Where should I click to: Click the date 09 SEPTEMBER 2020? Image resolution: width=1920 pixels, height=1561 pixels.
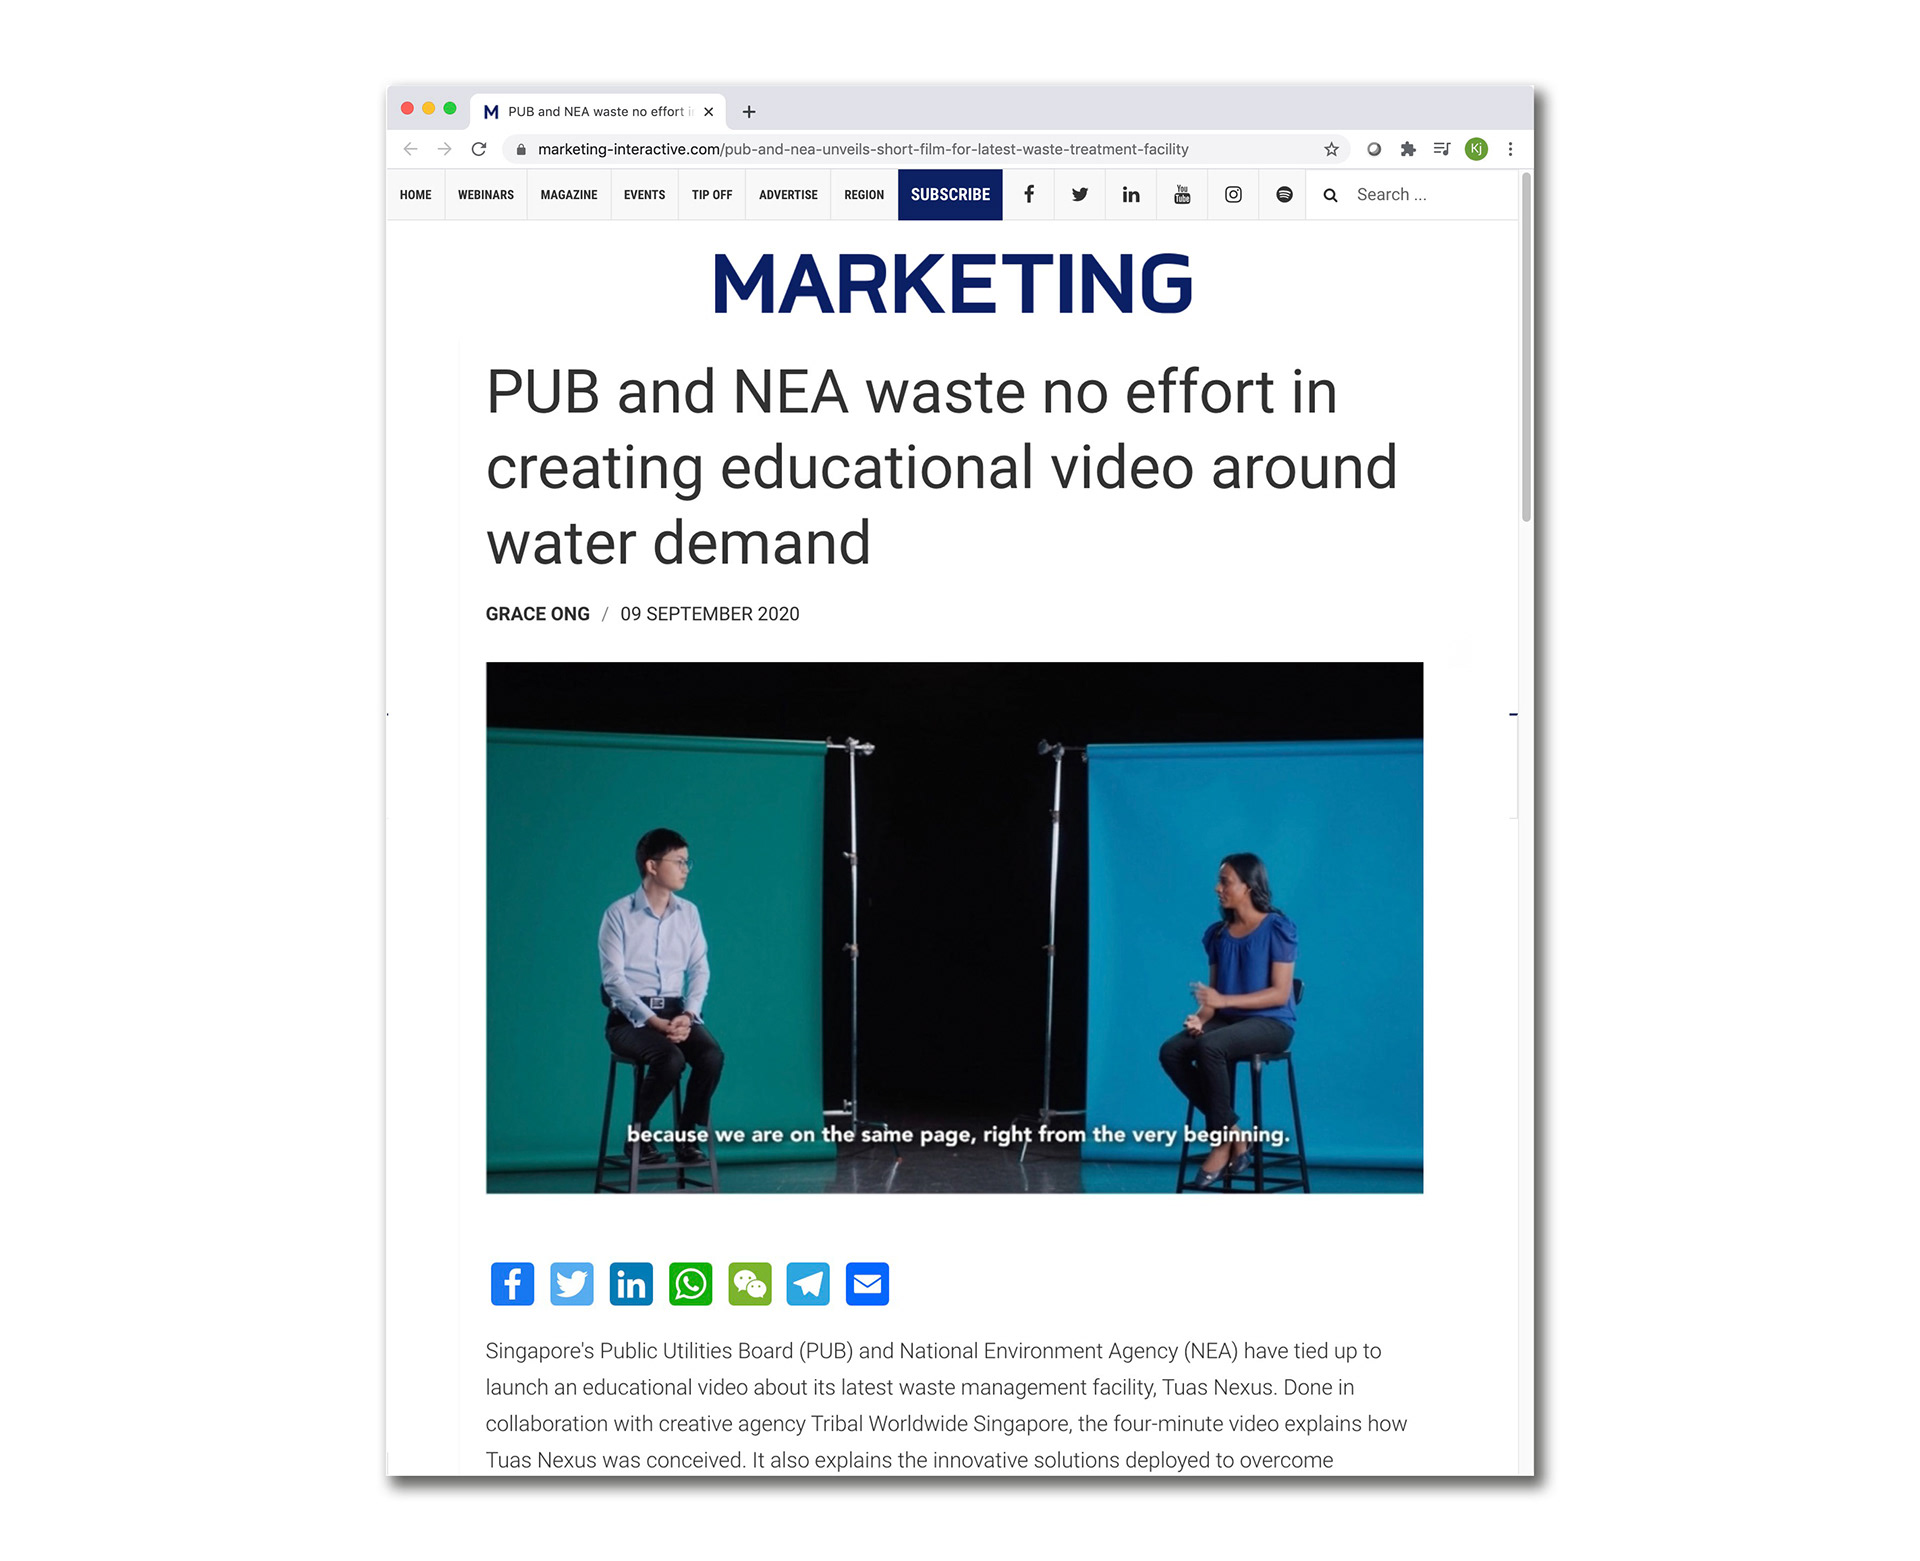[x=710, y=614]
